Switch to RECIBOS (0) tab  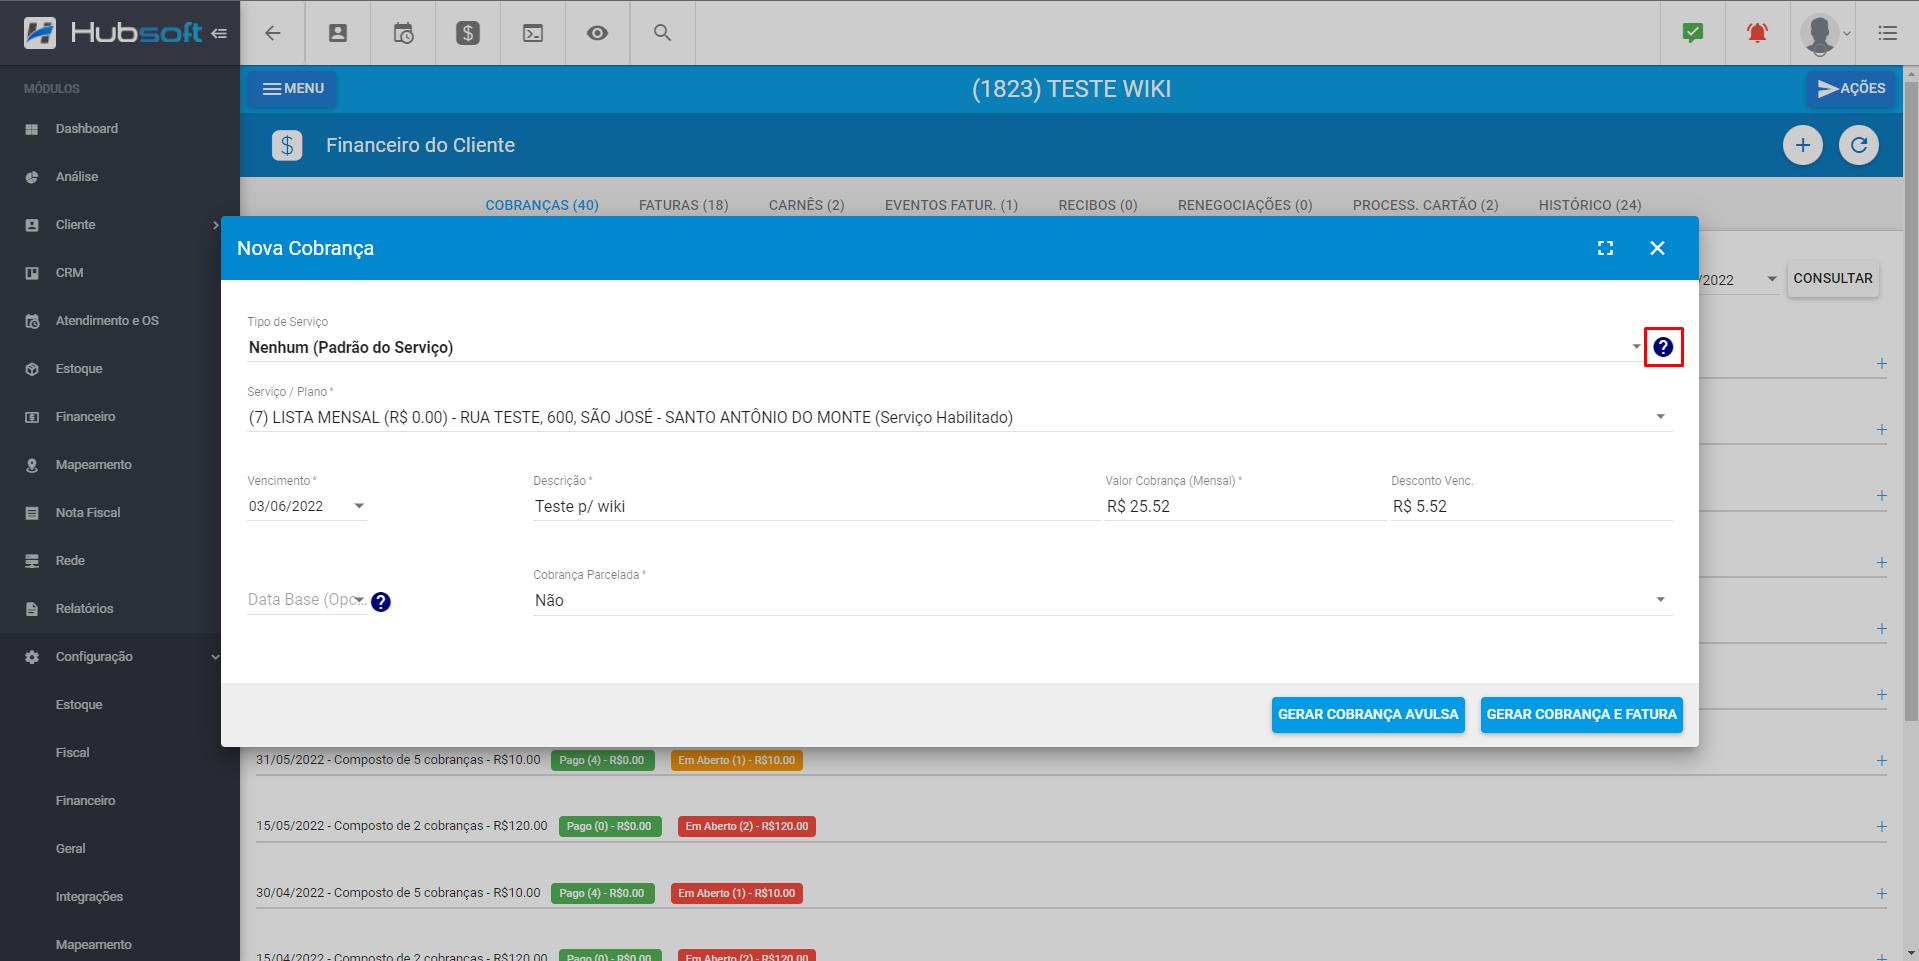coord(1098,205)
